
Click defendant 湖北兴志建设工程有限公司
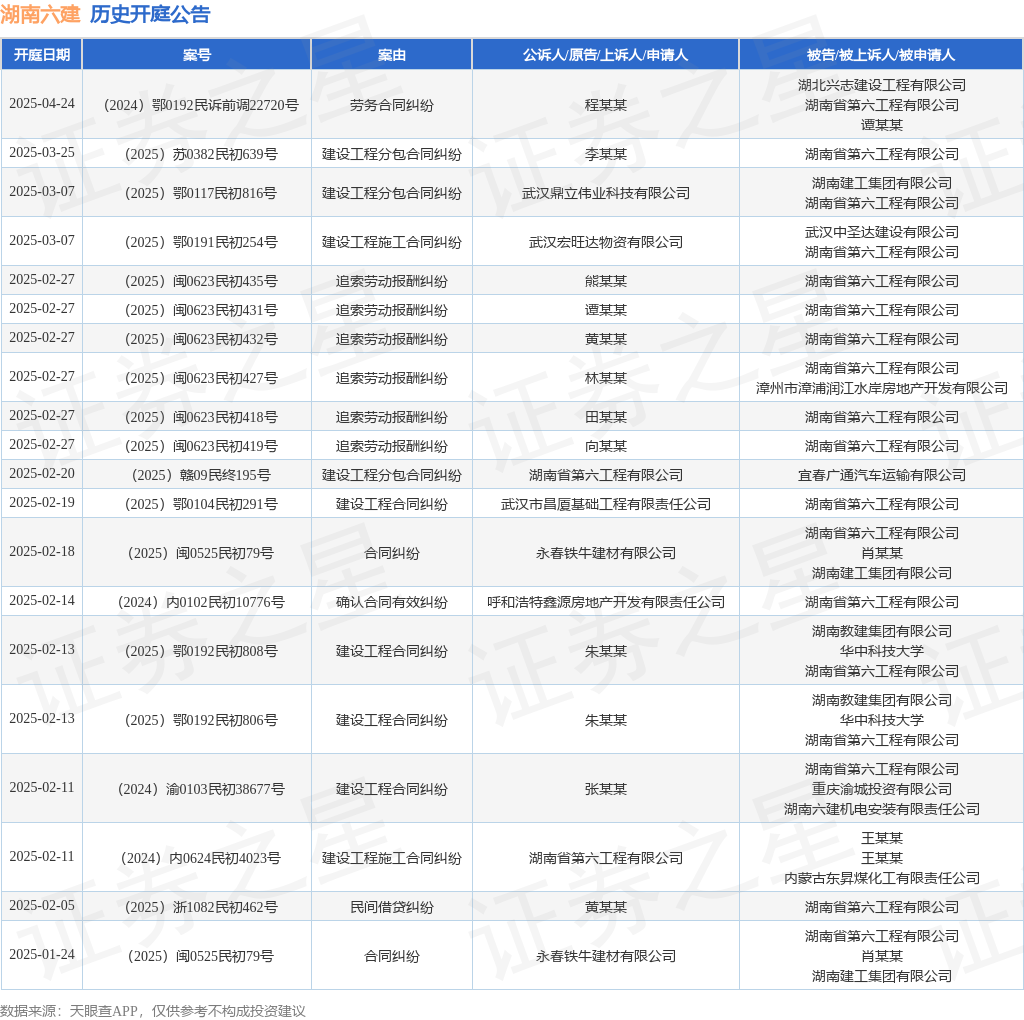point(882,85)
